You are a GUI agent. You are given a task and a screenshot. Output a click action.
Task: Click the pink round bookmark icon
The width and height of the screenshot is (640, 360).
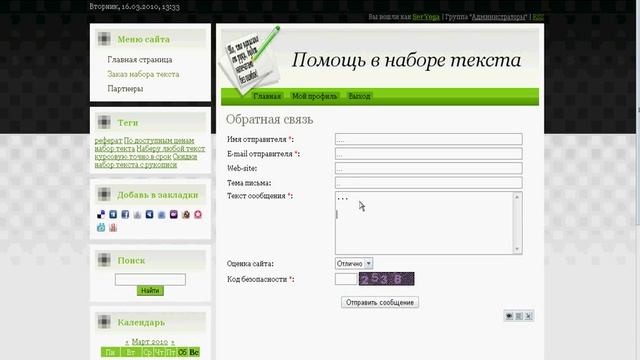click(198, 214)
